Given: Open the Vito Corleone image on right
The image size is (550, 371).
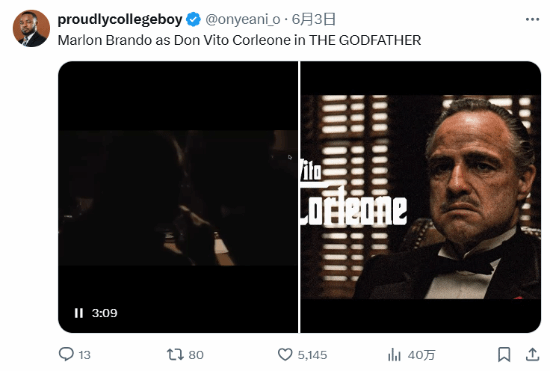Looking at the screenshot, I should point(420,197).
